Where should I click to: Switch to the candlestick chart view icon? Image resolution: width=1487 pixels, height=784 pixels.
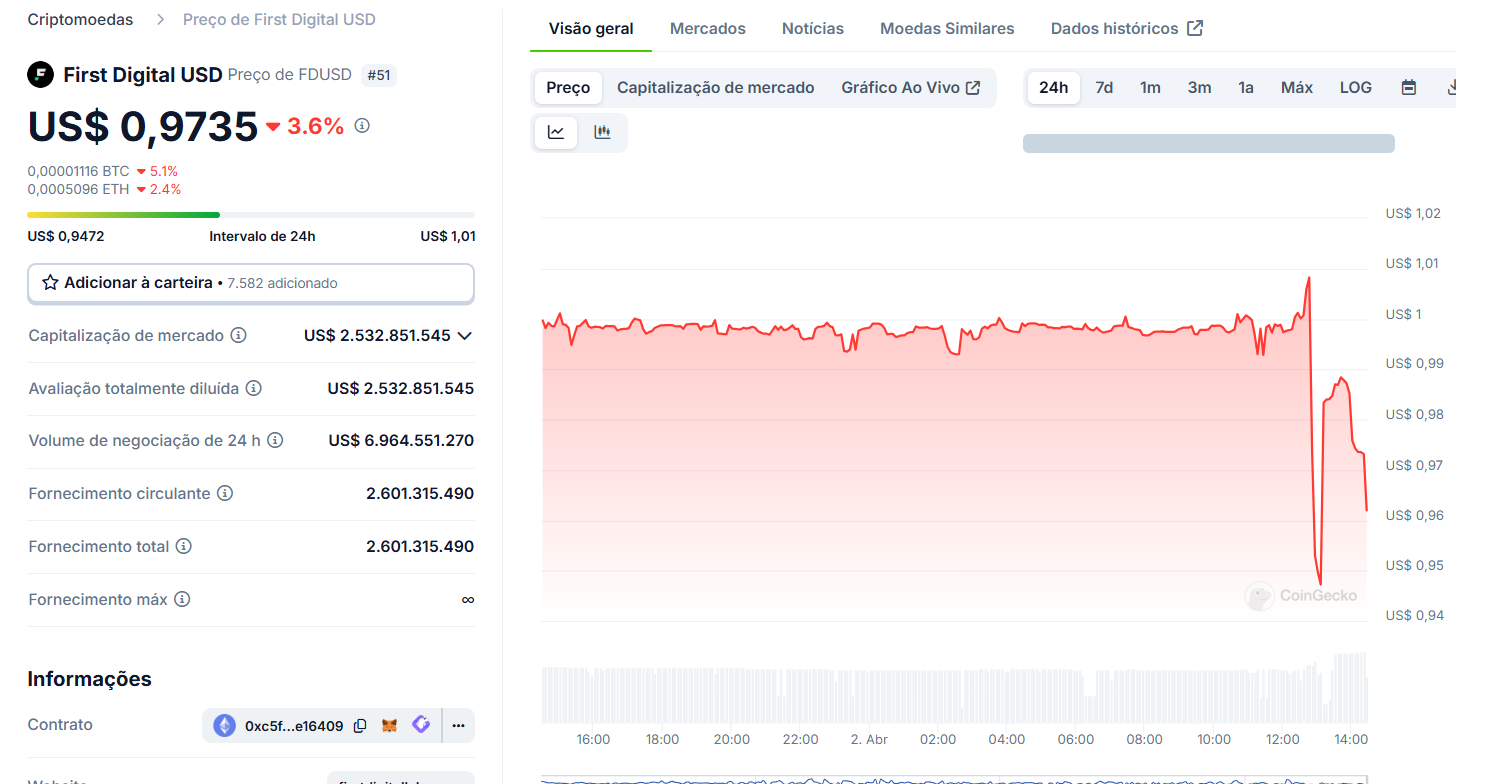pos(602,132)
